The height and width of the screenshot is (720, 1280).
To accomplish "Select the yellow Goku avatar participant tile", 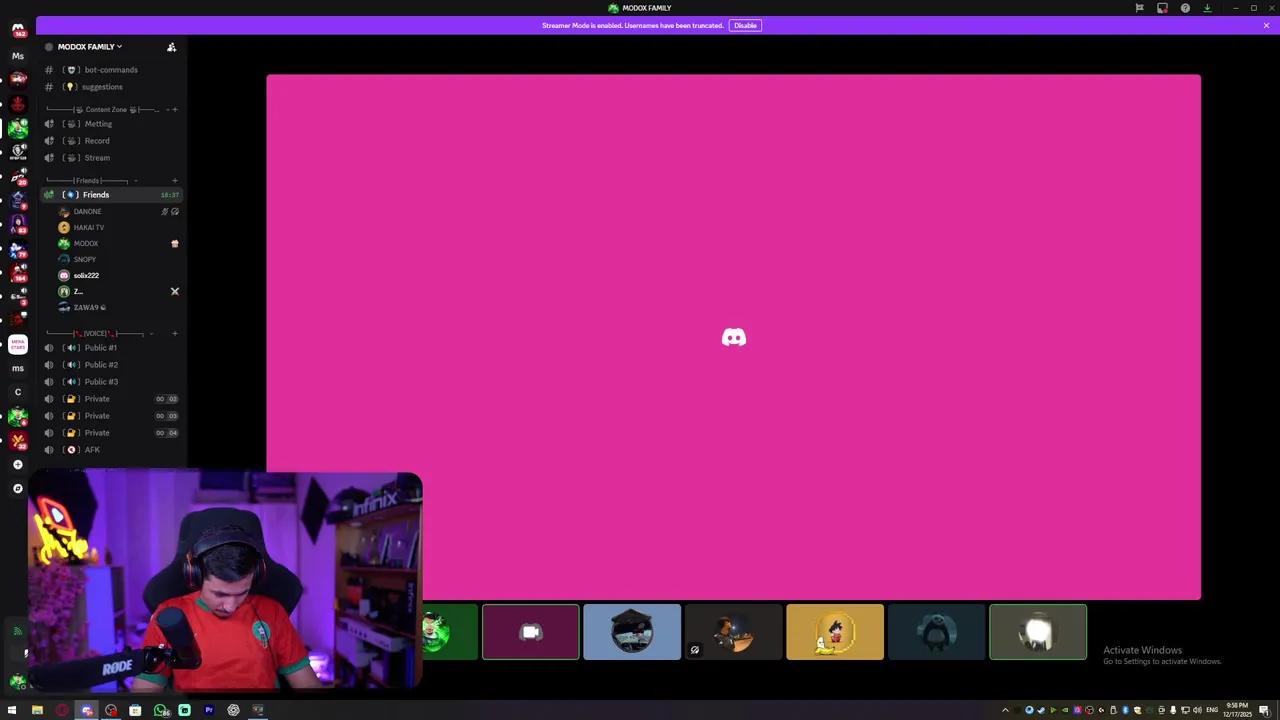I will pos(834,632).
